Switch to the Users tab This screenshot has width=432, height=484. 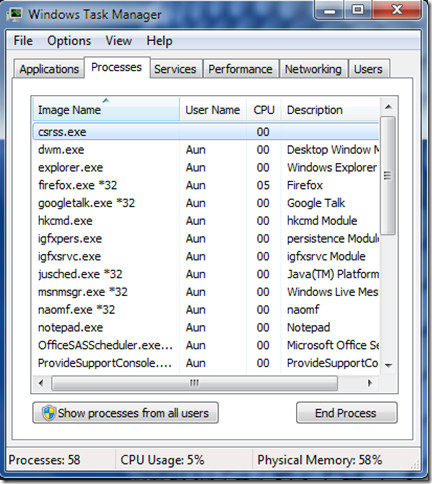[x=368, y=69]
